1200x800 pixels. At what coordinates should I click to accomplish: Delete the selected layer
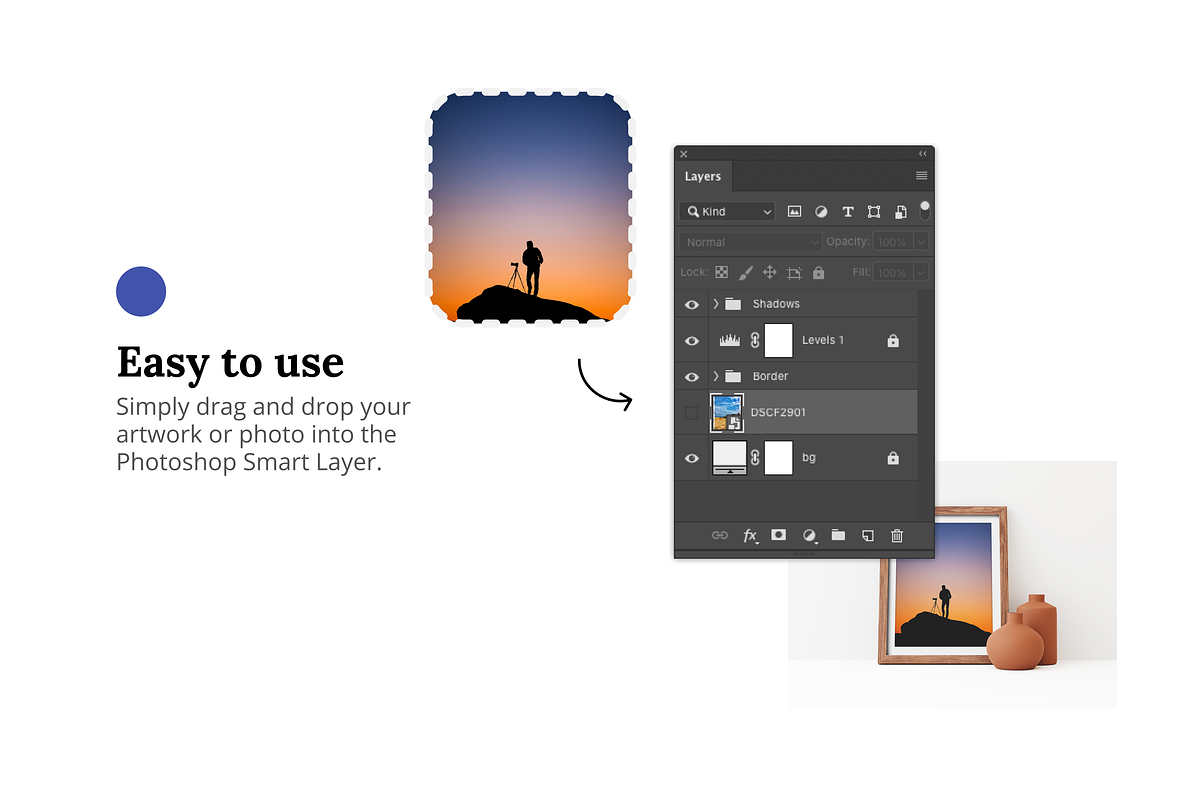click(897, 536)
